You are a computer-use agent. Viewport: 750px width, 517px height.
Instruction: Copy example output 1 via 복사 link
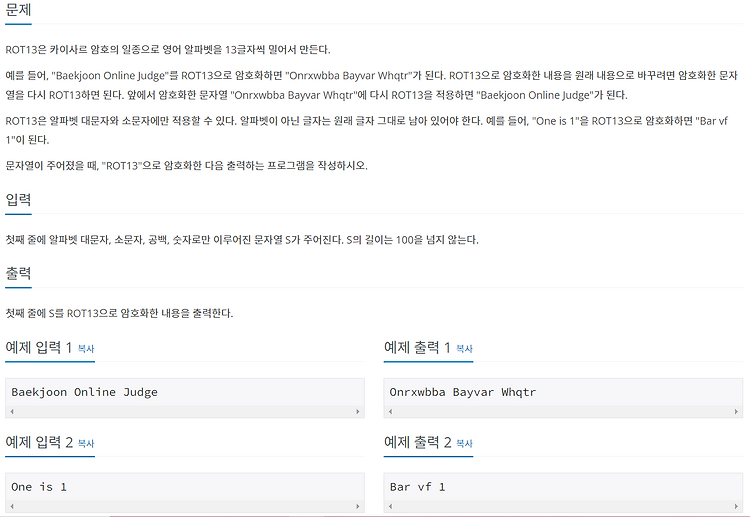[x=464, y=349]
